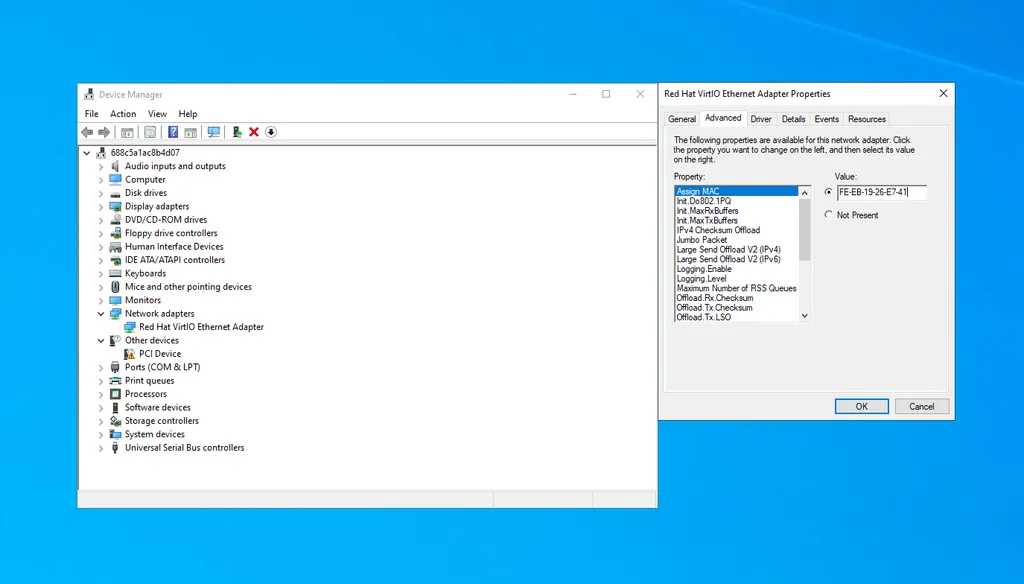This screenshot has width=1024, height=584.
Task: Expand the Software devices category
Action: (101, 408)
